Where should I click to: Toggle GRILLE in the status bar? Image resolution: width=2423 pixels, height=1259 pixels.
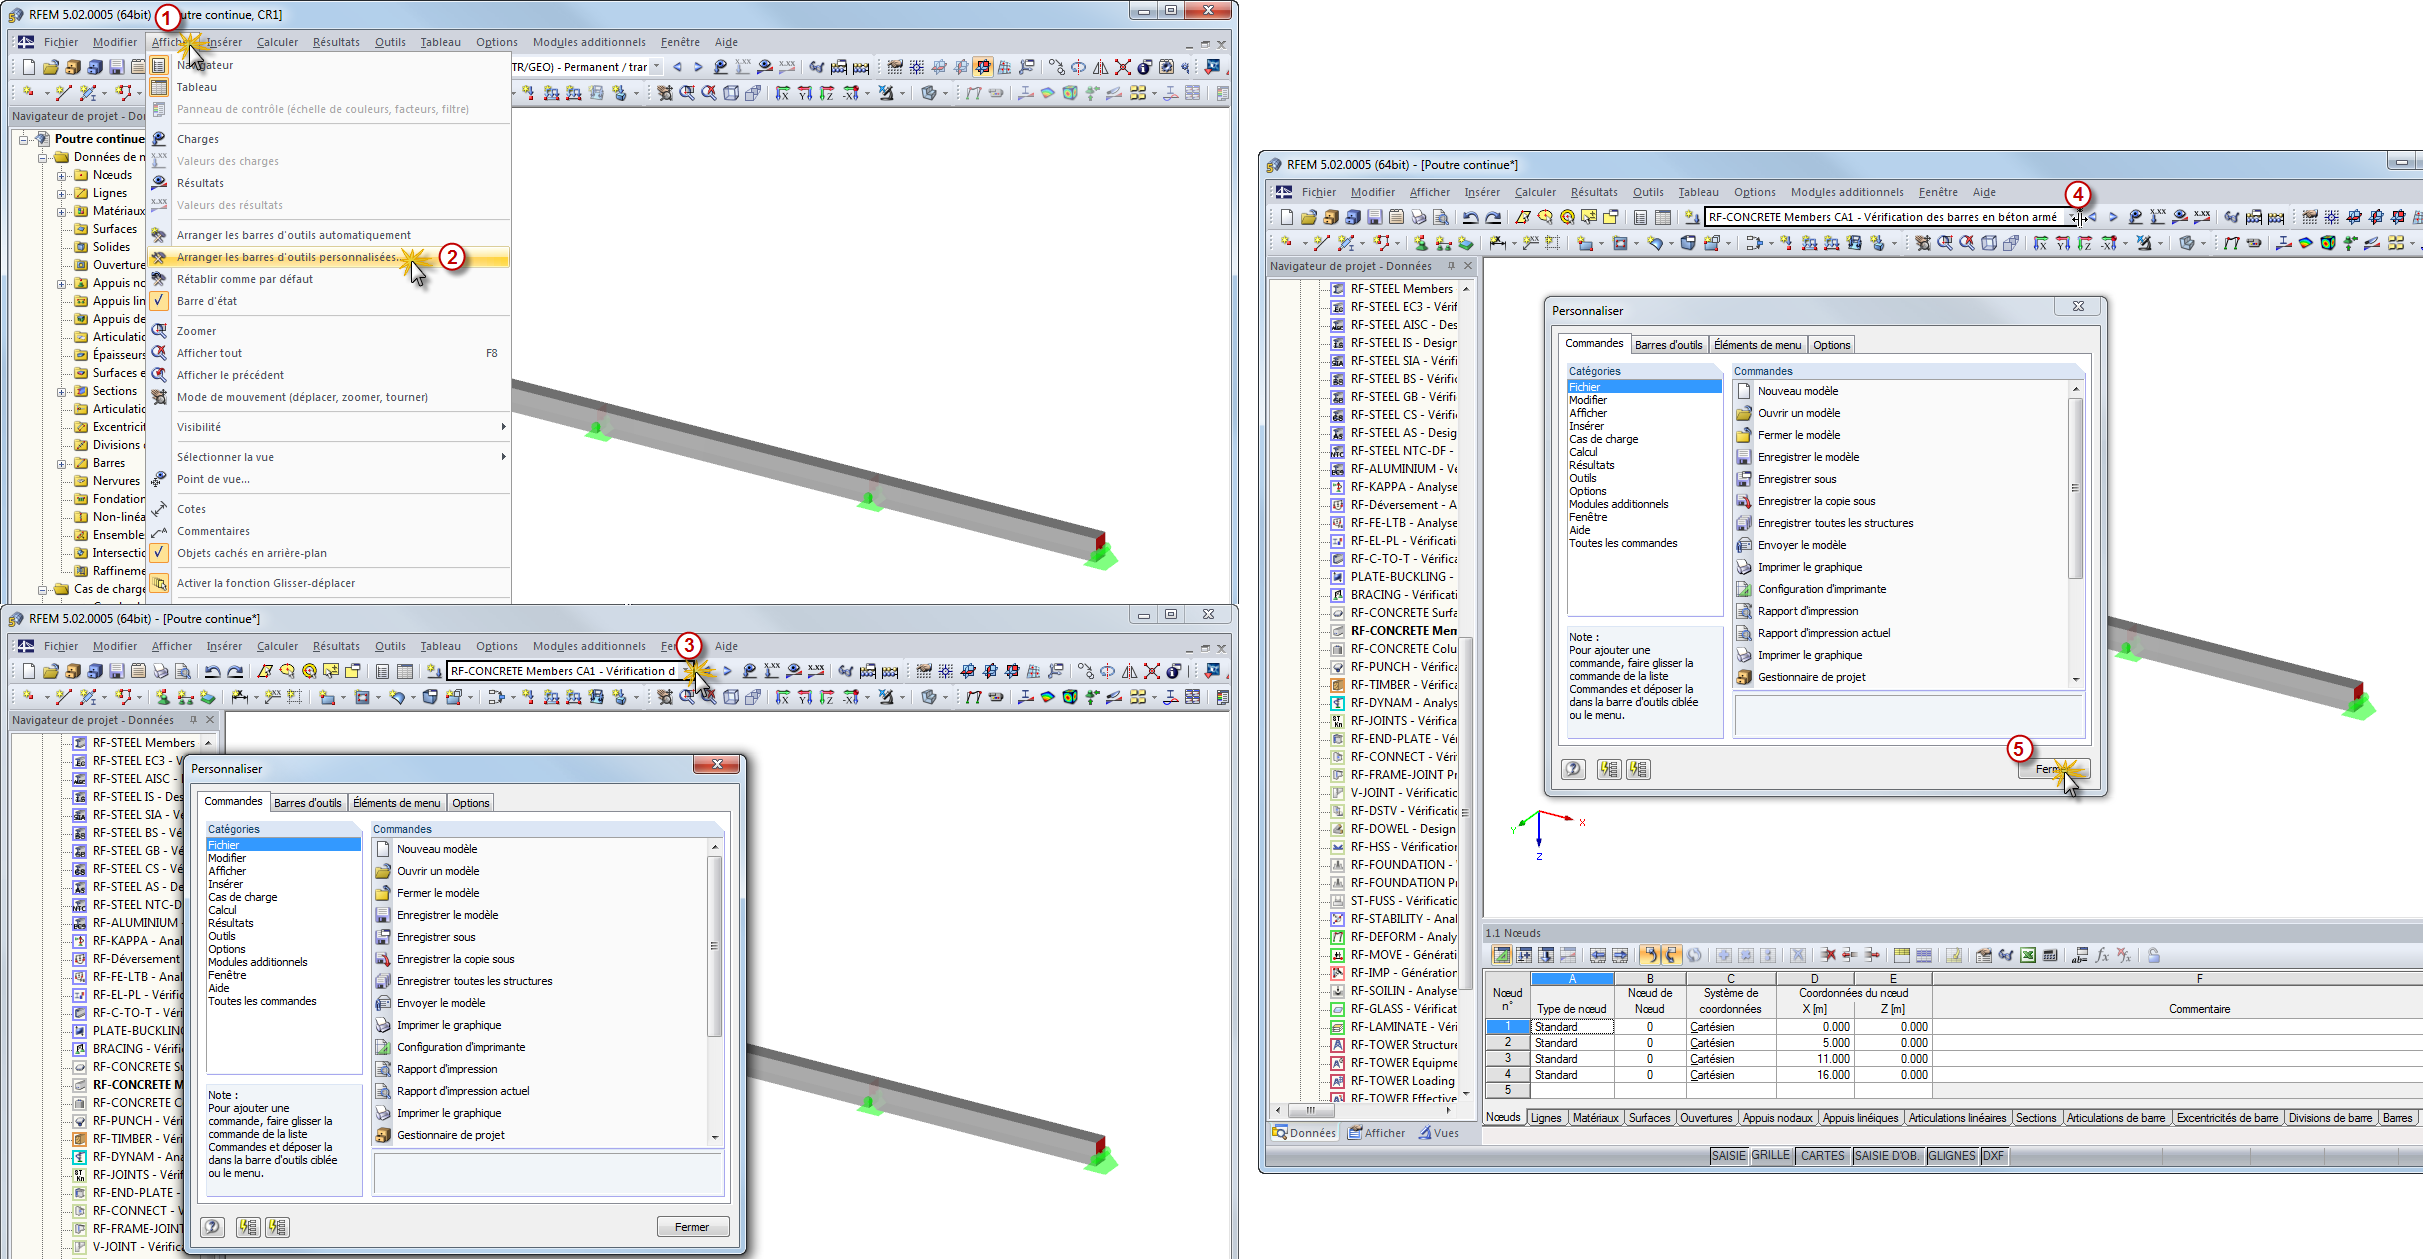(x=1770, y=1156)
